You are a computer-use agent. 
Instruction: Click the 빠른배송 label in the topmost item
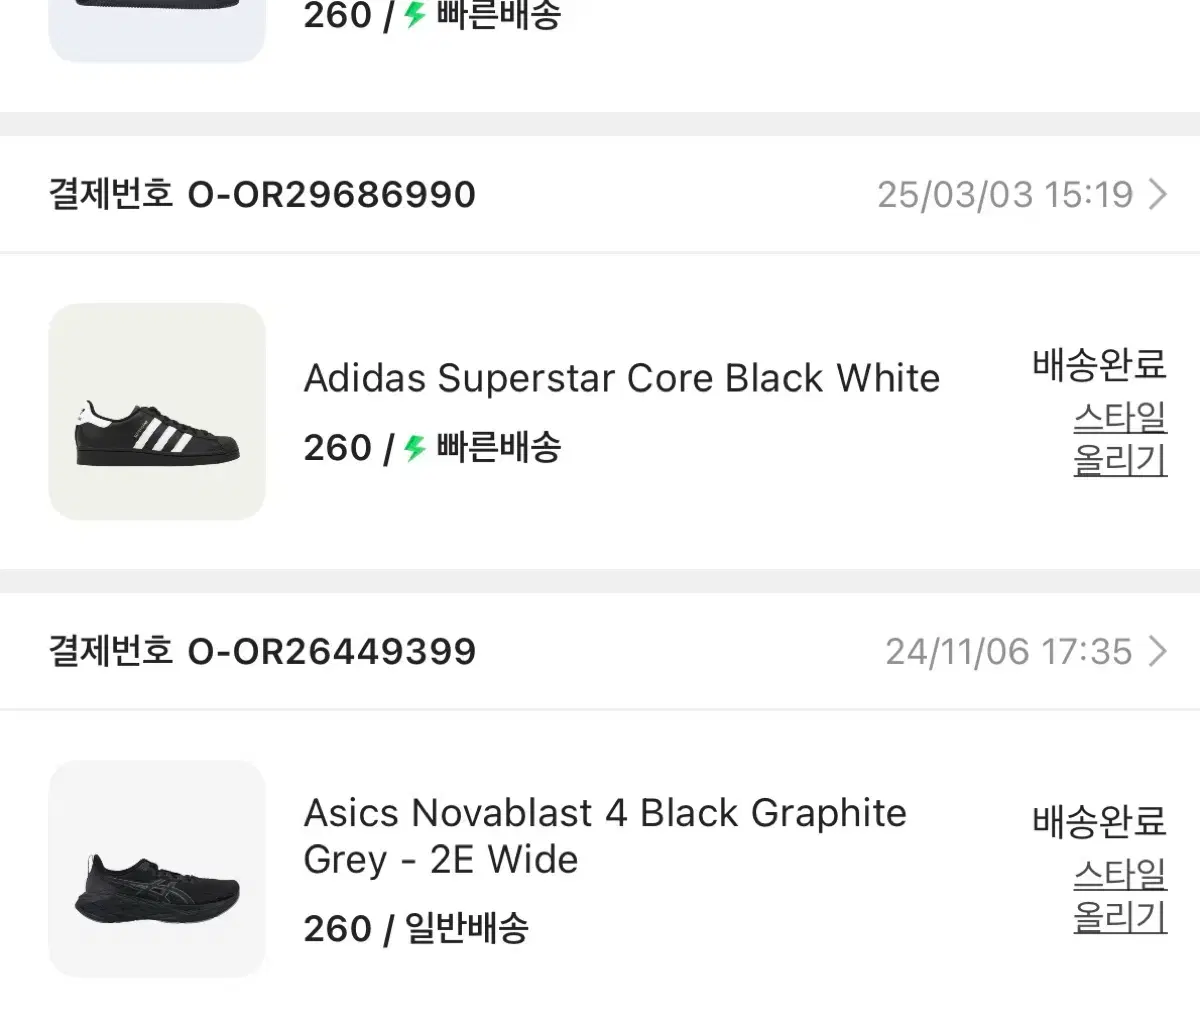pyautogui.click(x=499, y=15)
